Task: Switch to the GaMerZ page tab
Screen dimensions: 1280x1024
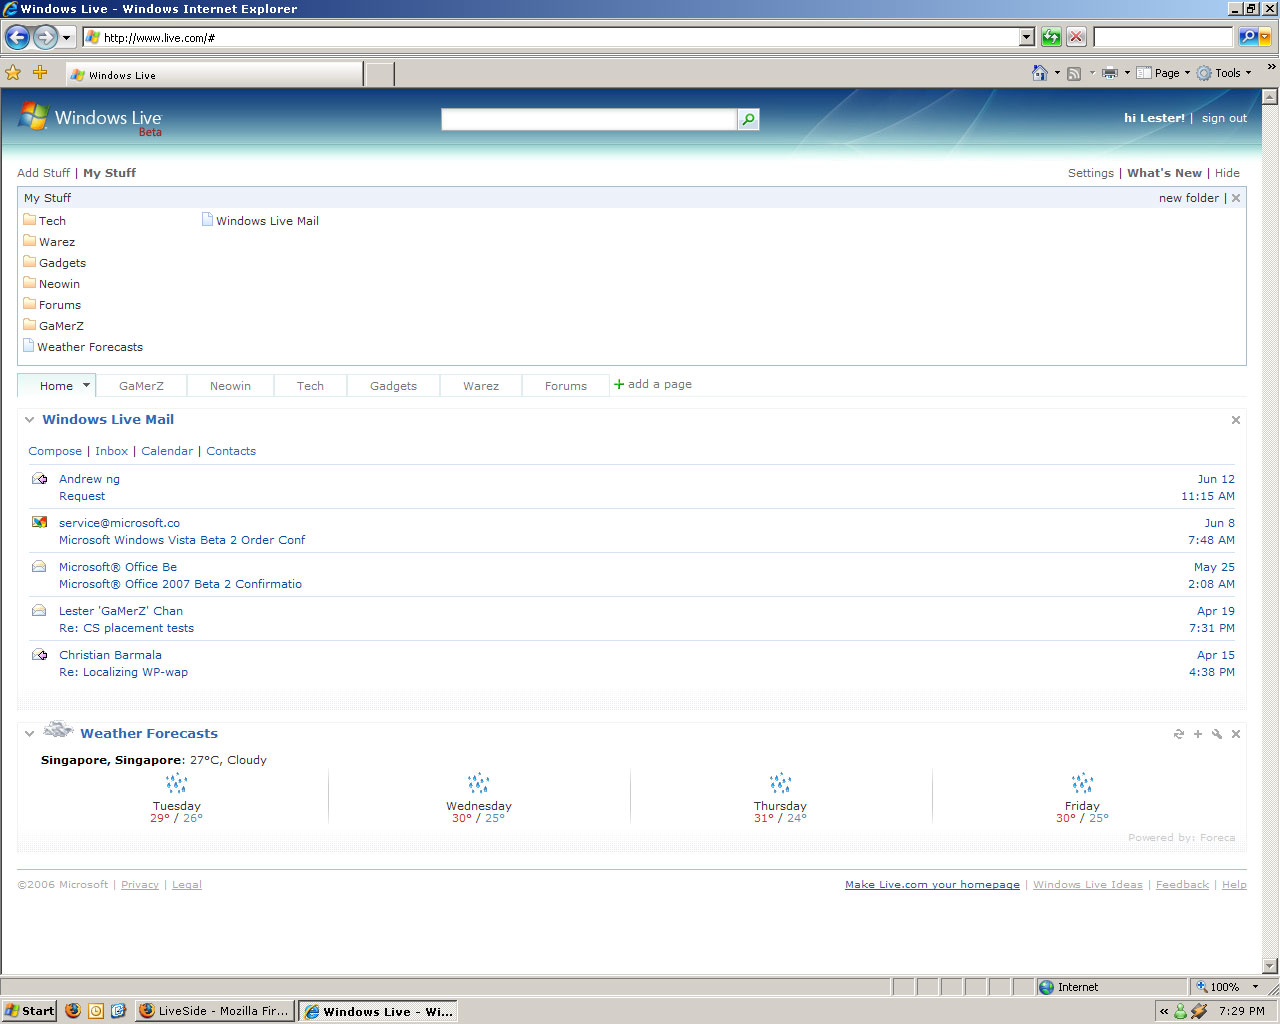Action: coord(141,386)
